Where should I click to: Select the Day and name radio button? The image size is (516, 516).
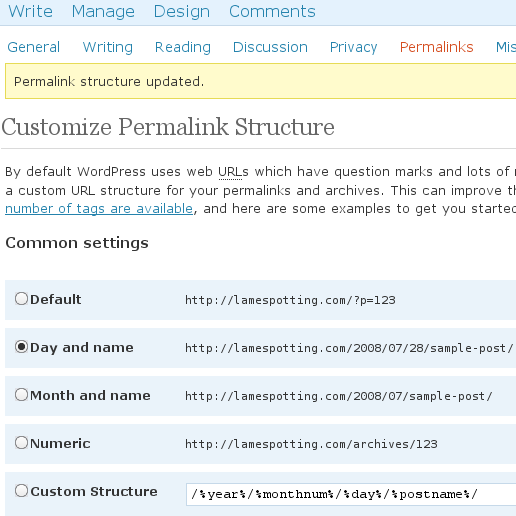coord(21,347)
